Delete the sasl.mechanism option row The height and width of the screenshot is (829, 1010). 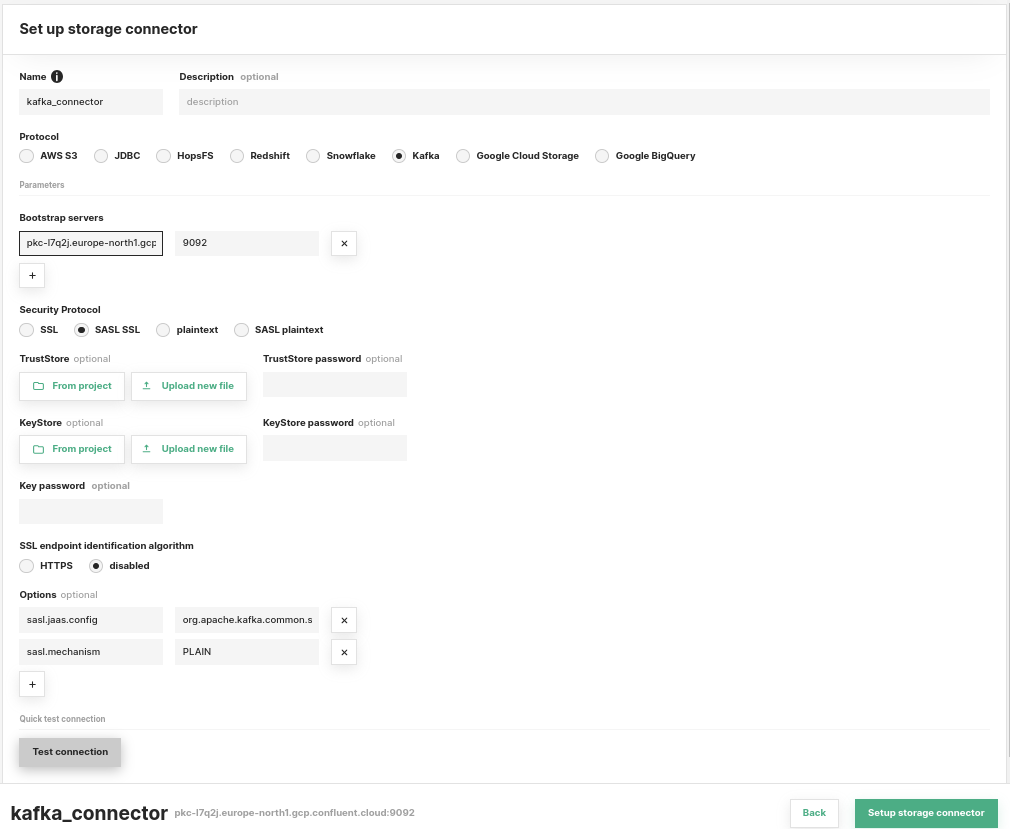[344, 652]
